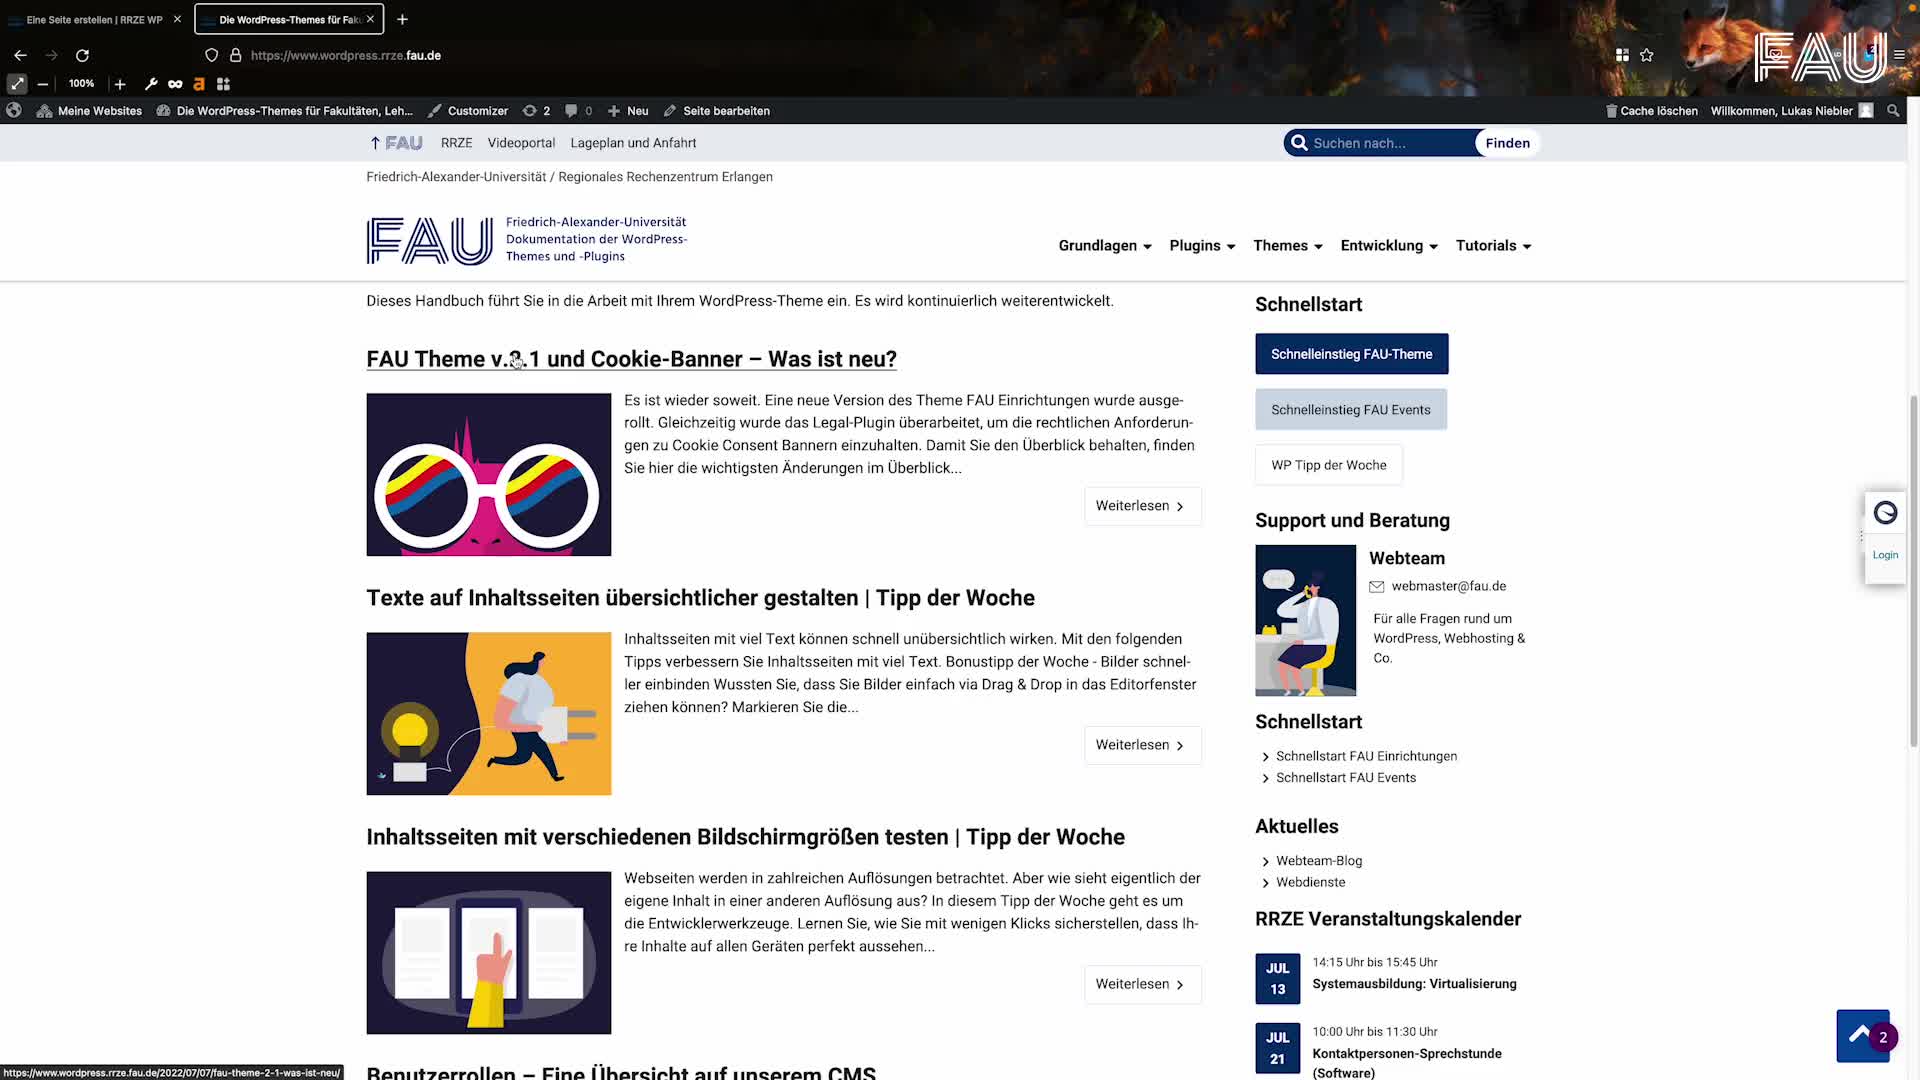Click the wrench icon in the browser toolbar
Screen dimensions: 1920x1080
pyautogui.click(x=151, y=84)
